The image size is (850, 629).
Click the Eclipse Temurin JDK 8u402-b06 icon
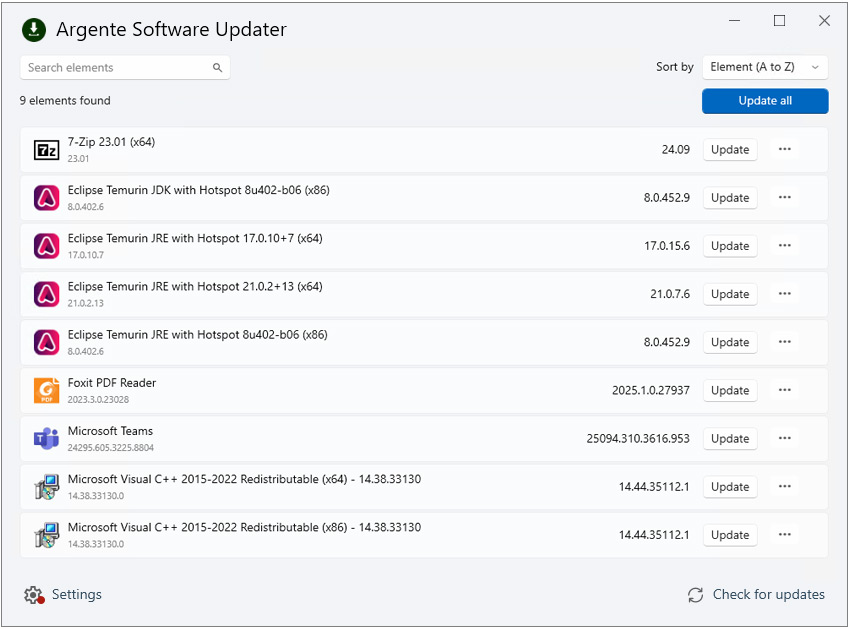tap(47, 198)
